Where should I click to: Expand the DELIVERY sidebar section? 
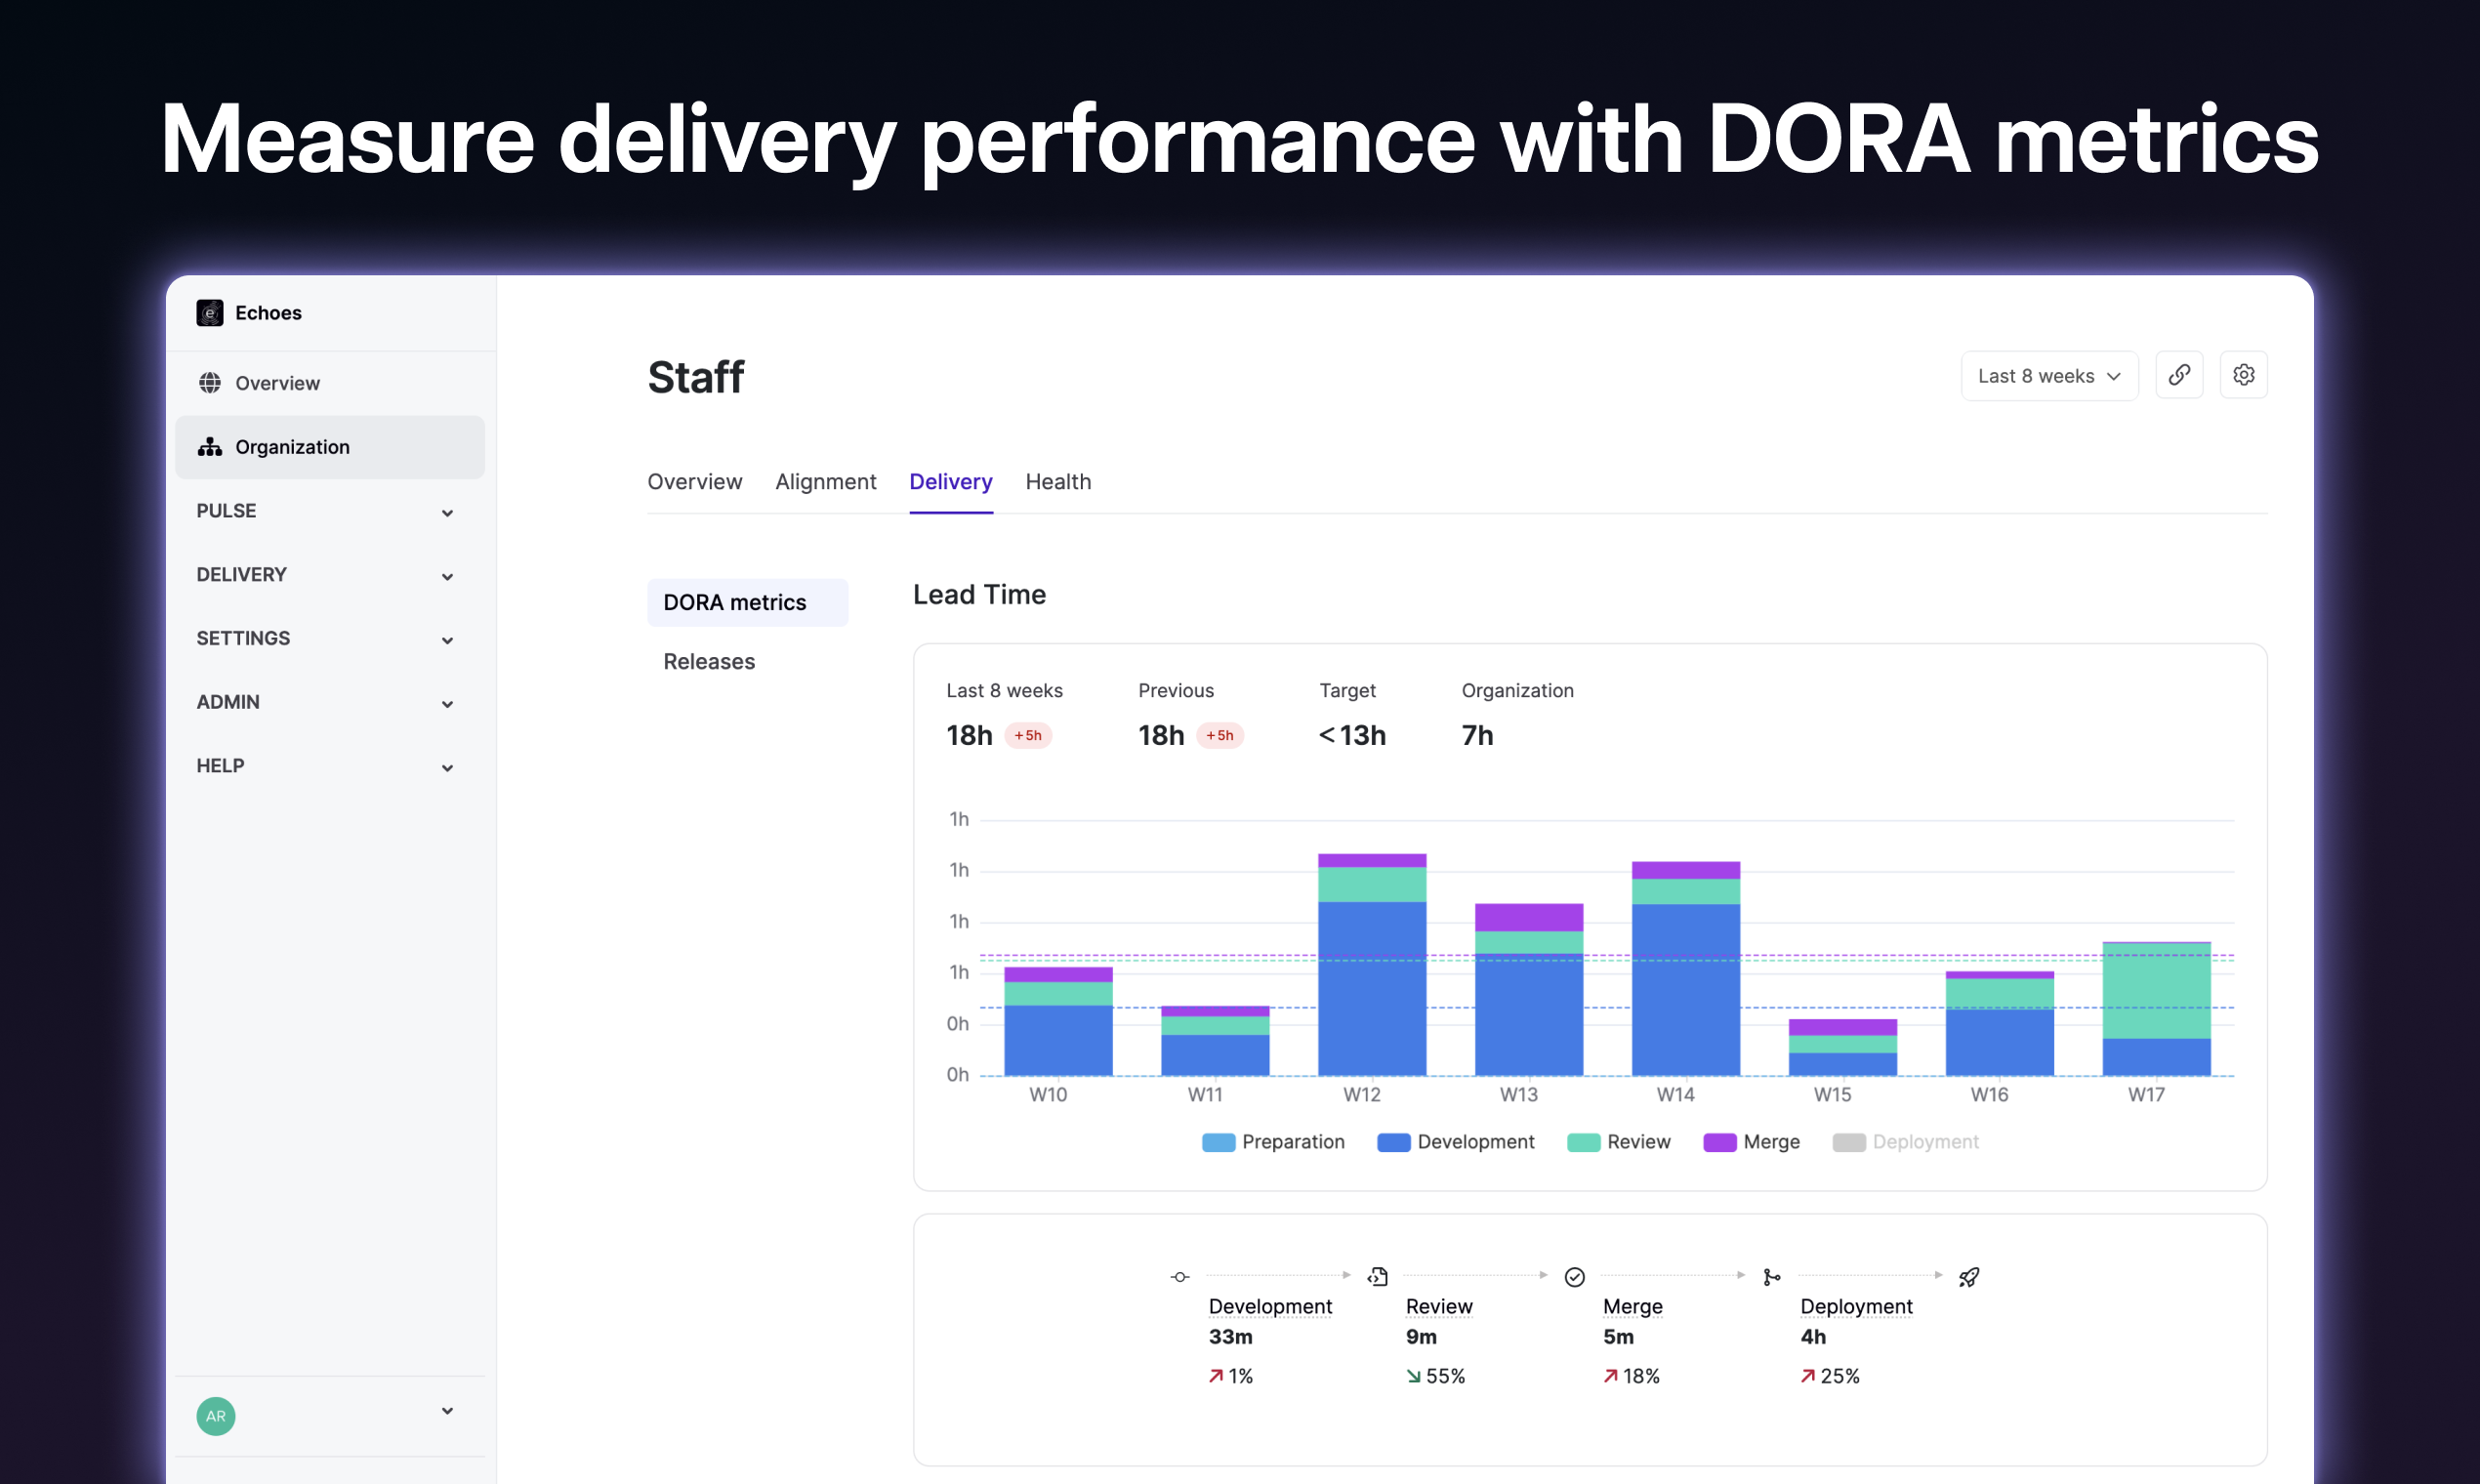pos(325,575)
